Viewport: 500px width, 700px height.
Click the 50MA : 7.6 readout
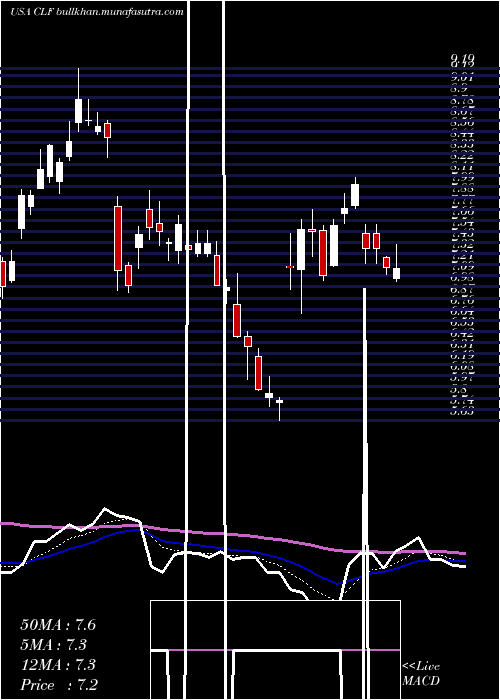pos(58,625)
